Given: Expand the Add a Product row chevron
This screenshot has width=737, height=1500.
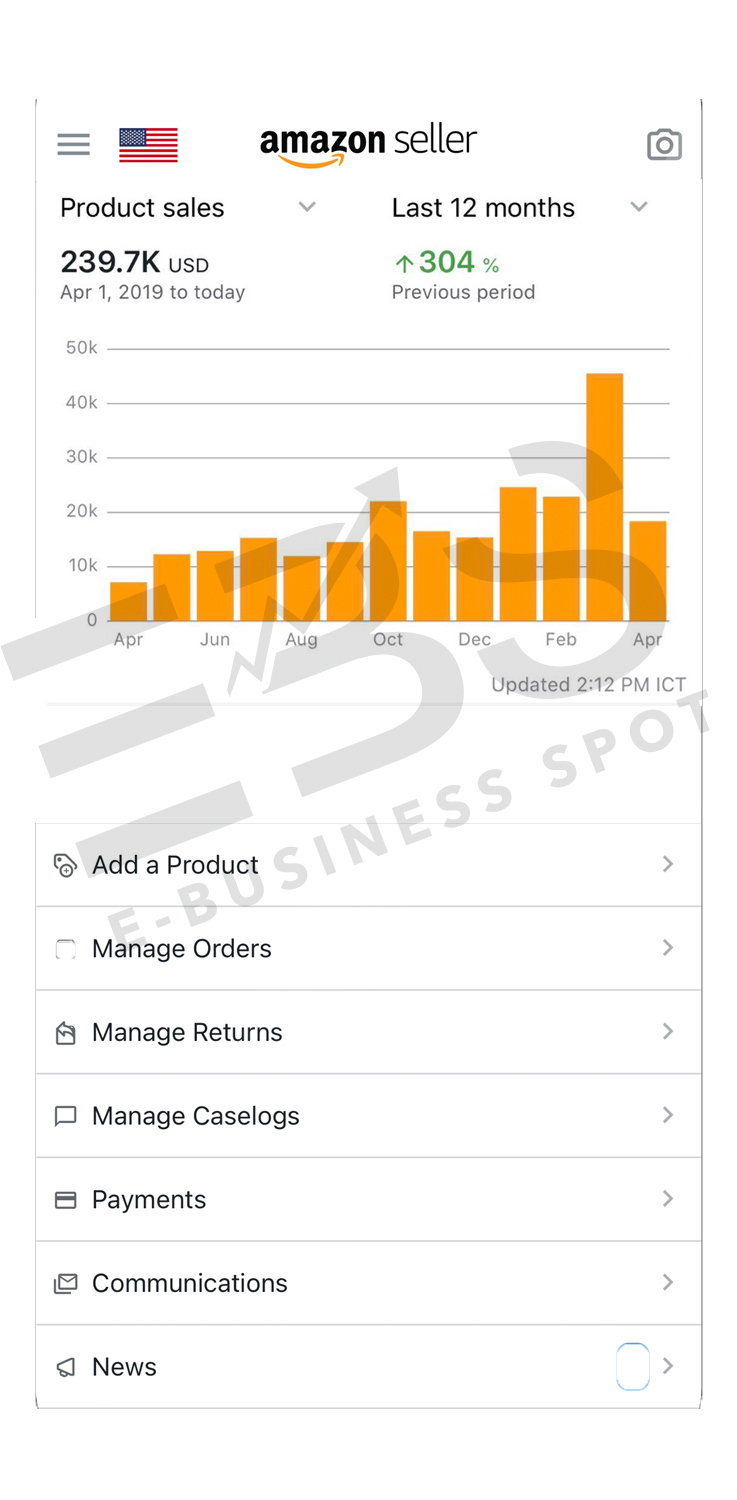Looking at the screenshot, I should click(667, 864).
